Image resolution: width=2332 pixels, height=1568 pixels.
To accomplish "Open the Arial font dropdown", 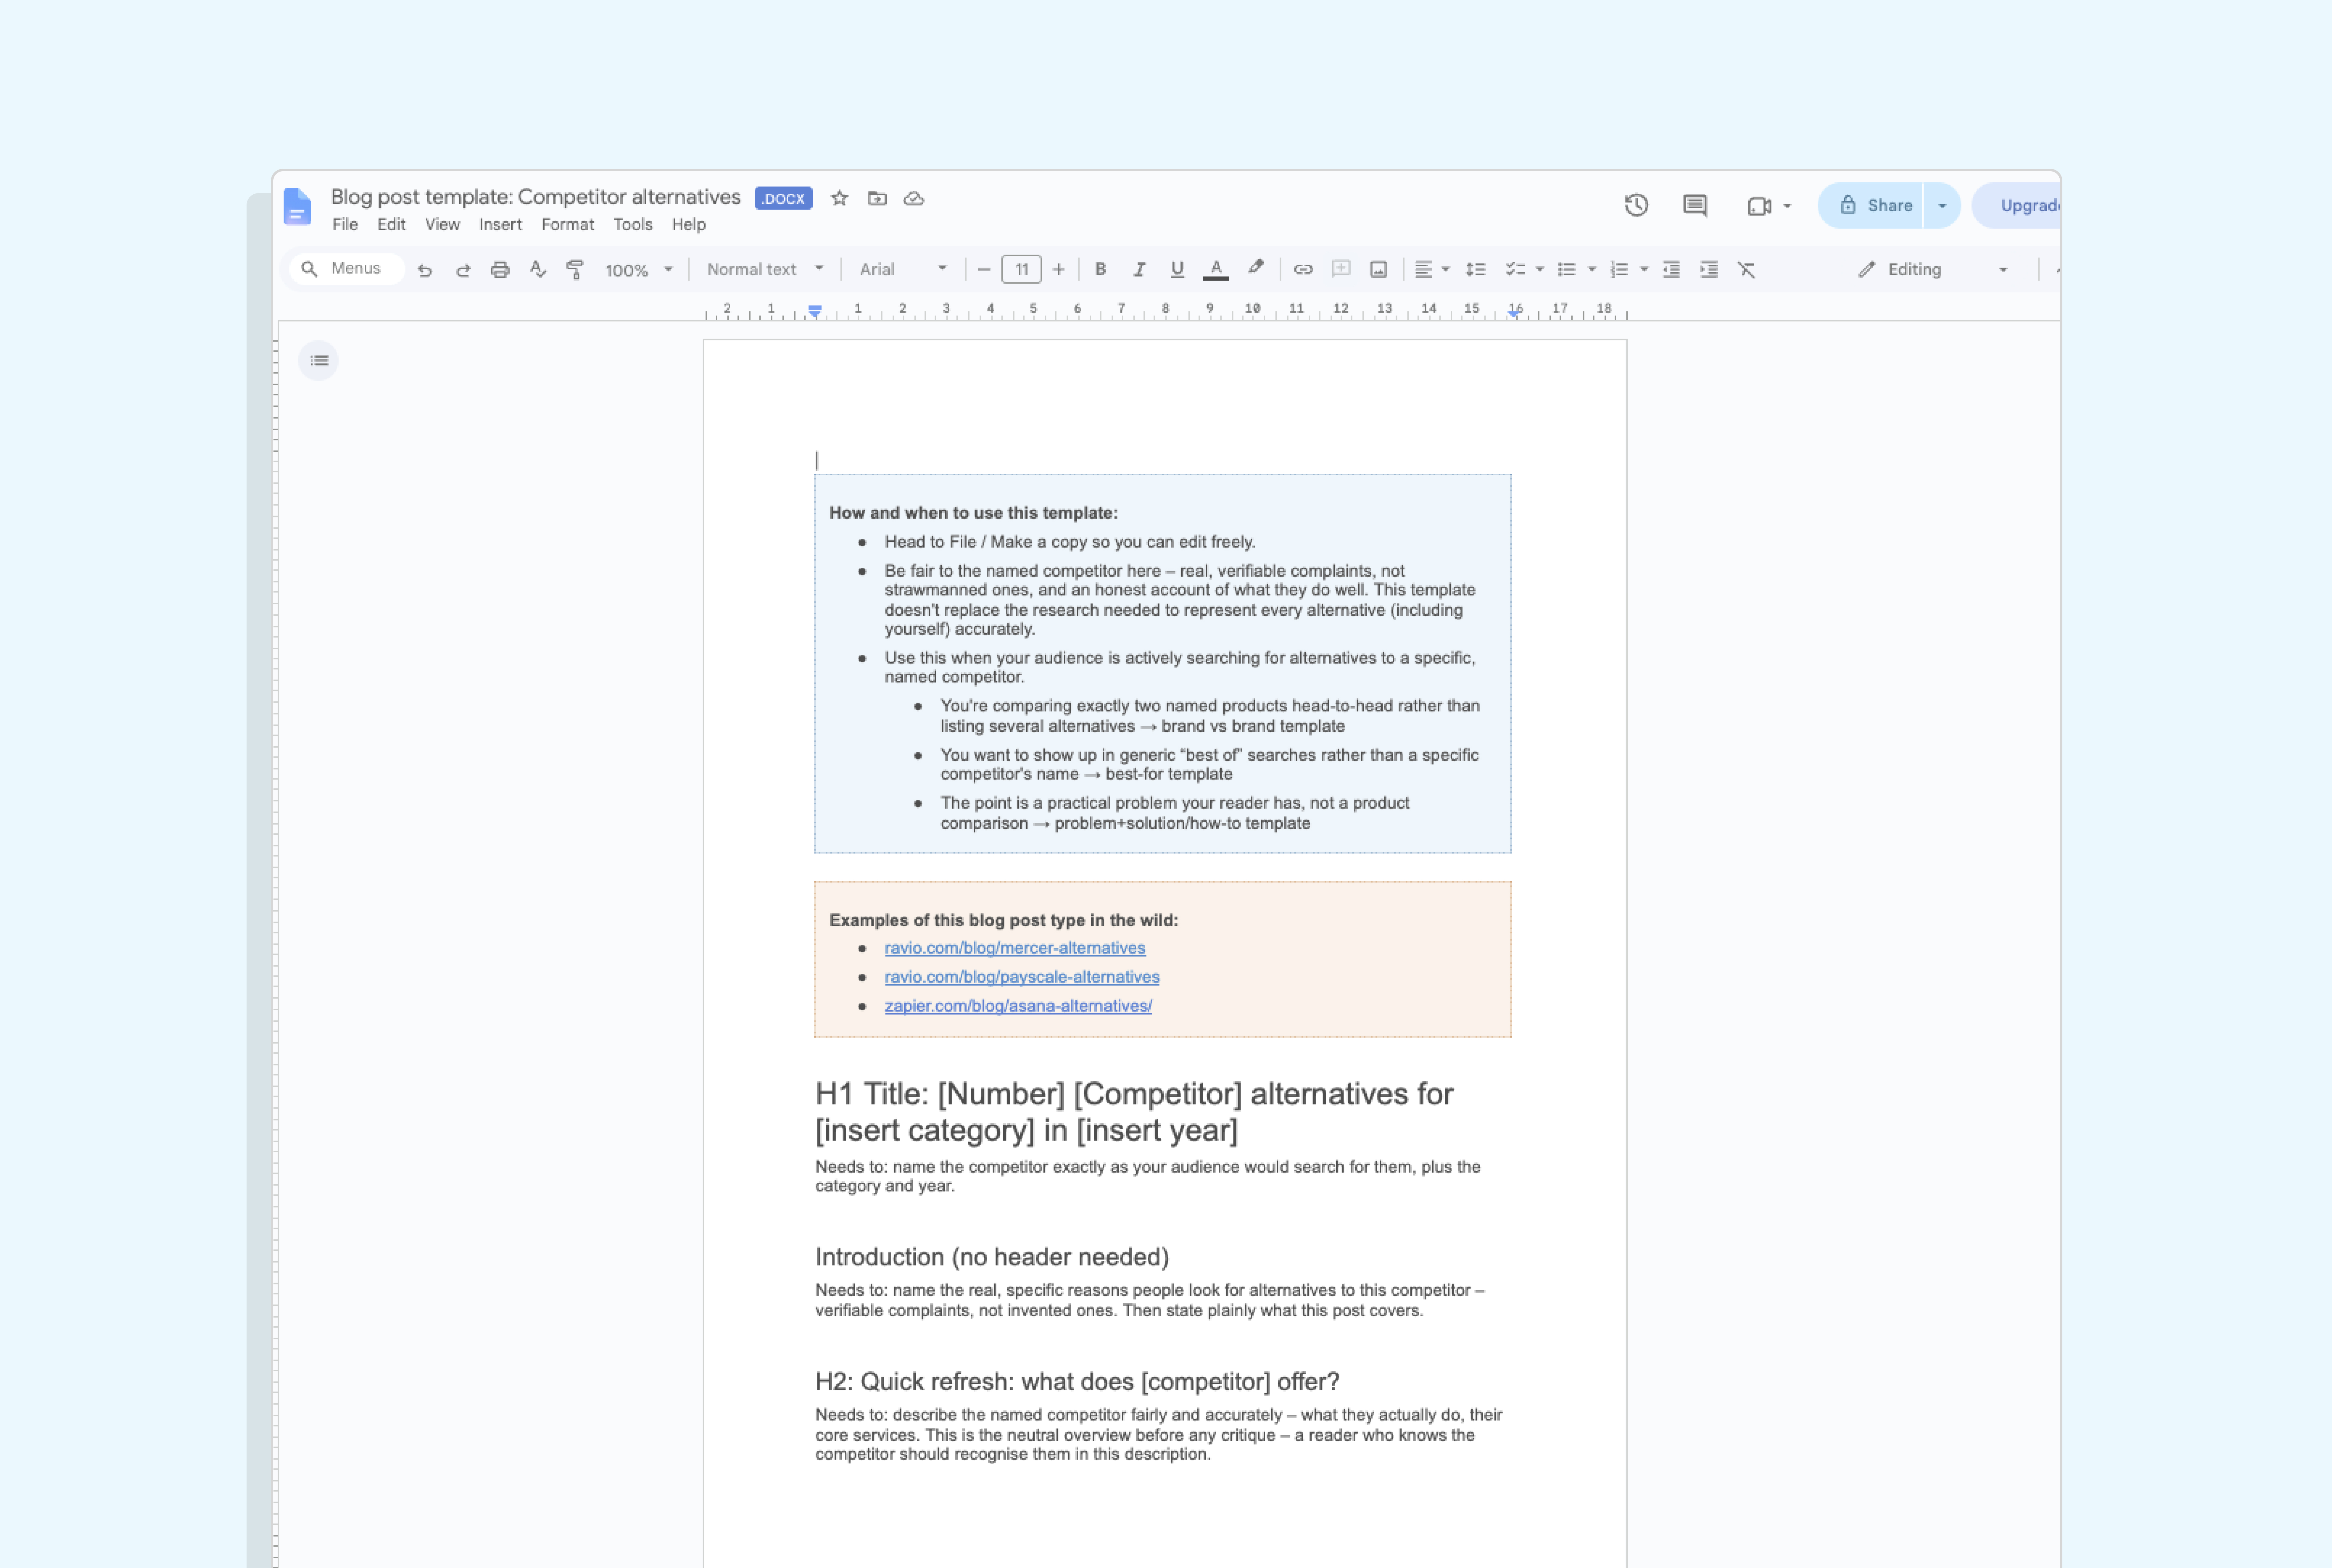I will (x=903, y=269).
